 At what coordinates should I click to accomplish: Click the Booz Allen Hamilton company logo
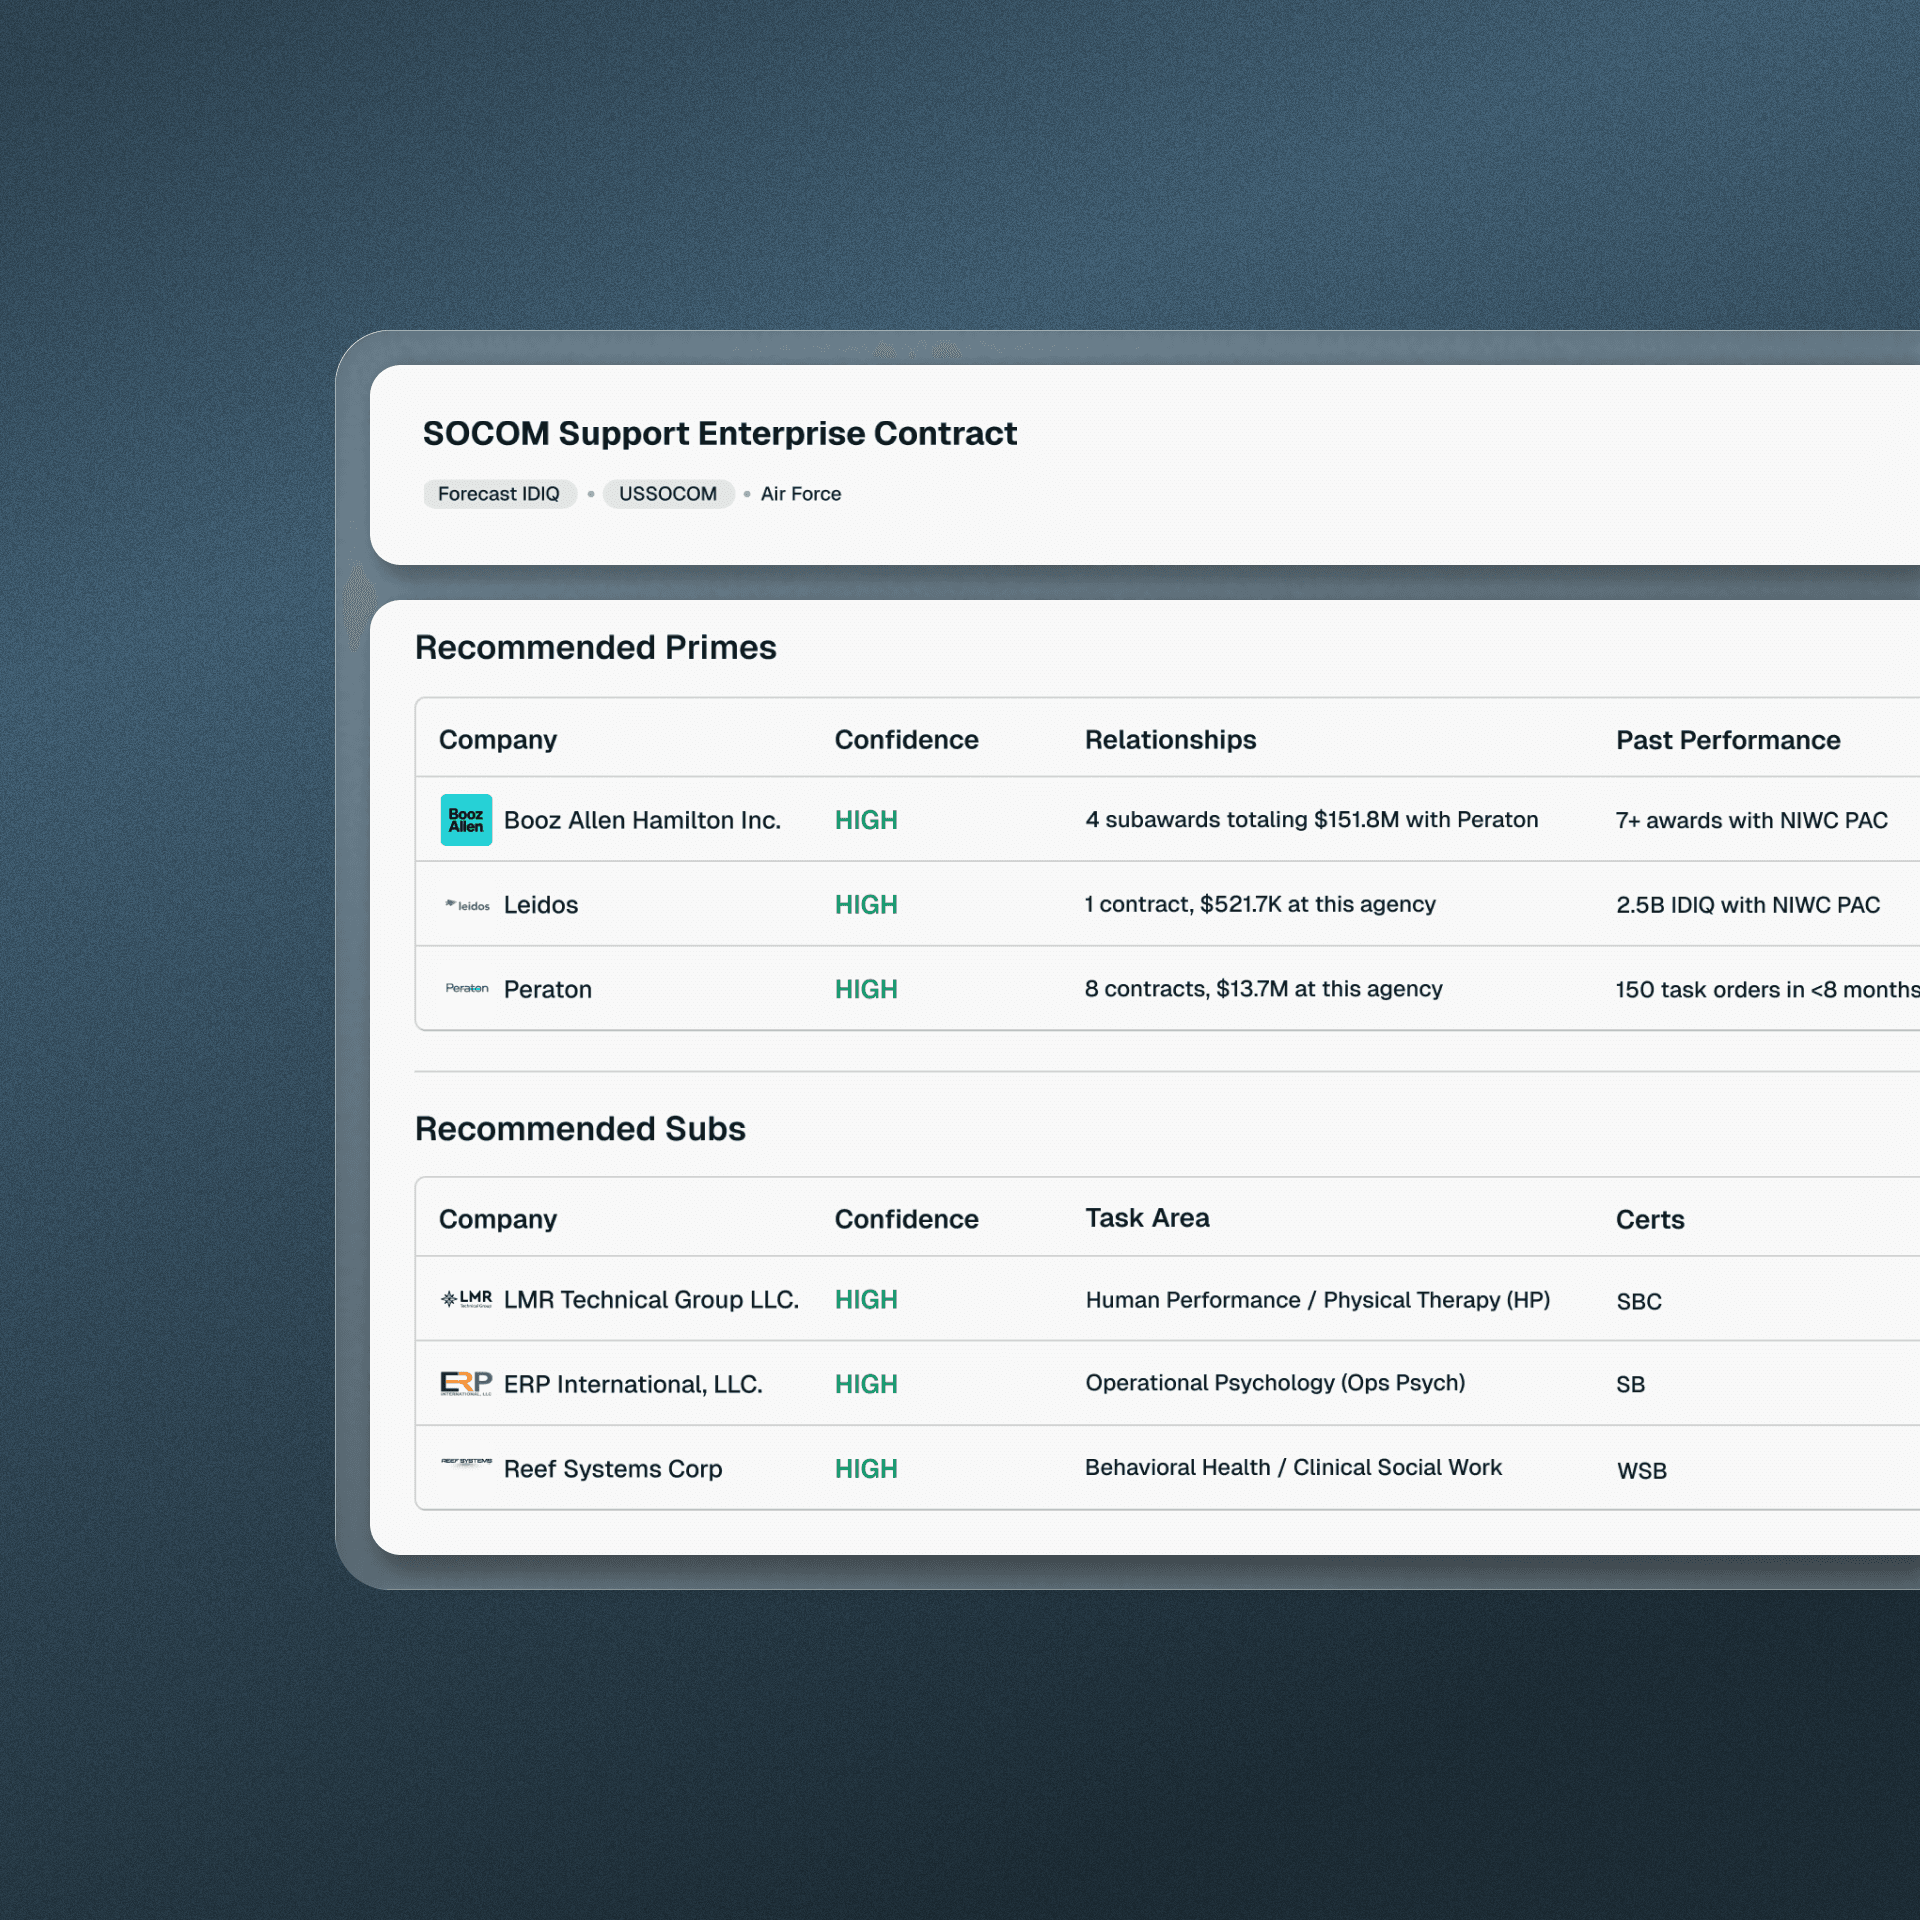click(x=466, y=819)
